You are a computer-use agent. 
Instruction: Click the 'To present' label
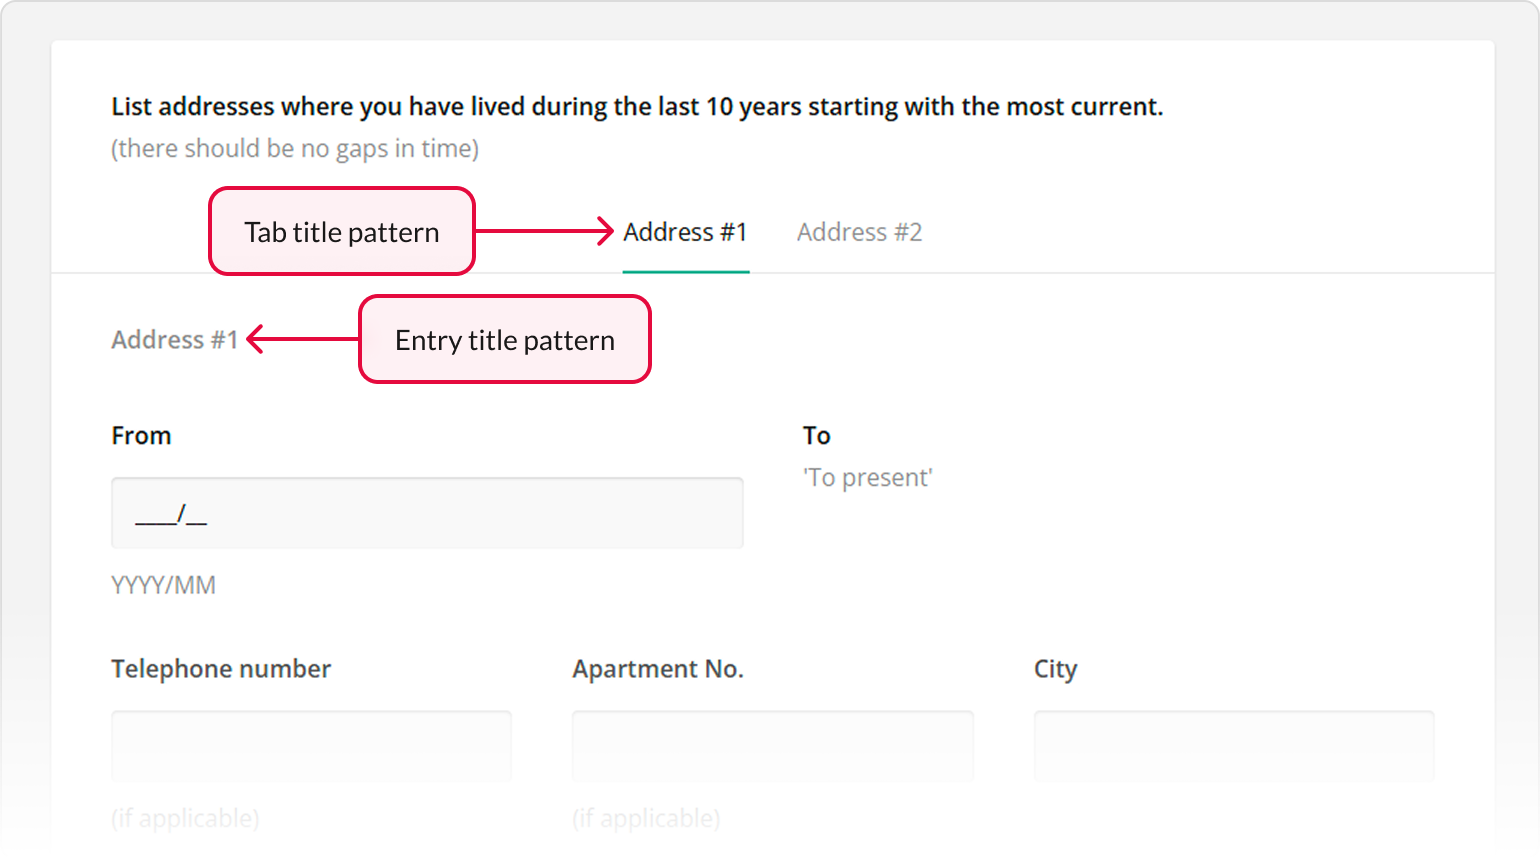coord(868,477)
